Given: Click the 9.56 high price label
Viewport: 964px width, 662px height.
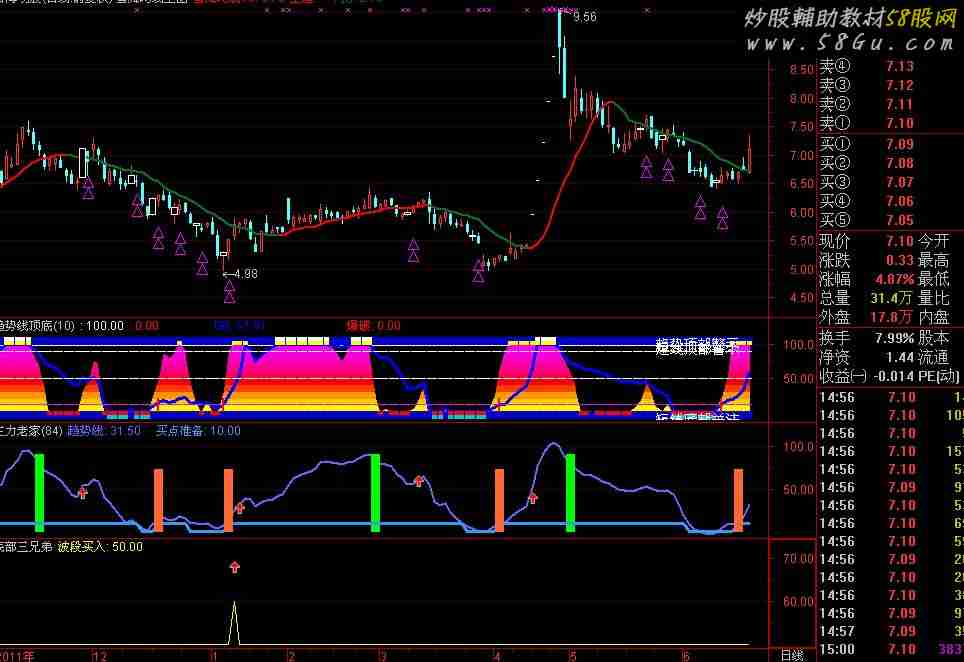Looking at the screenshot, I should [585, 18].
